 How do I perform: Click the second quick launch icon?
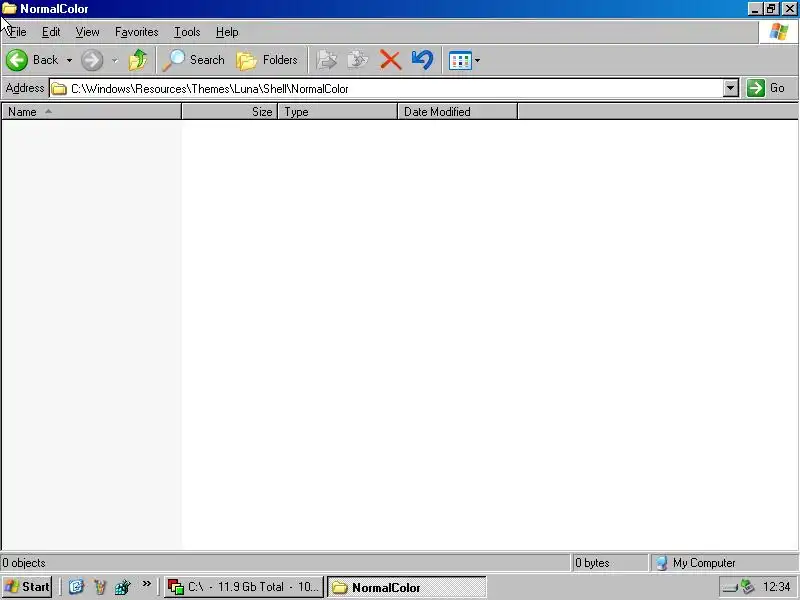click(99, 587)
